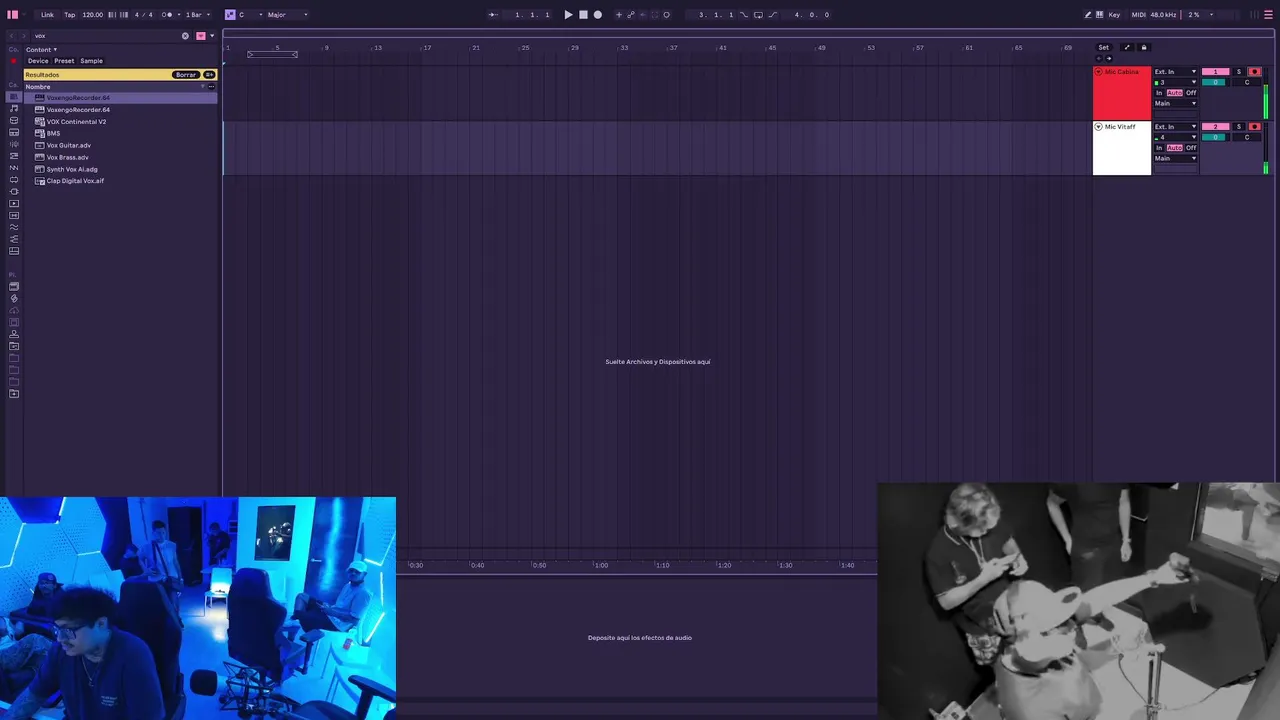Toggle arm on Mic Cabina track
The height and width of the screenshot is (720, 1280).
[x=1255, y=72]
